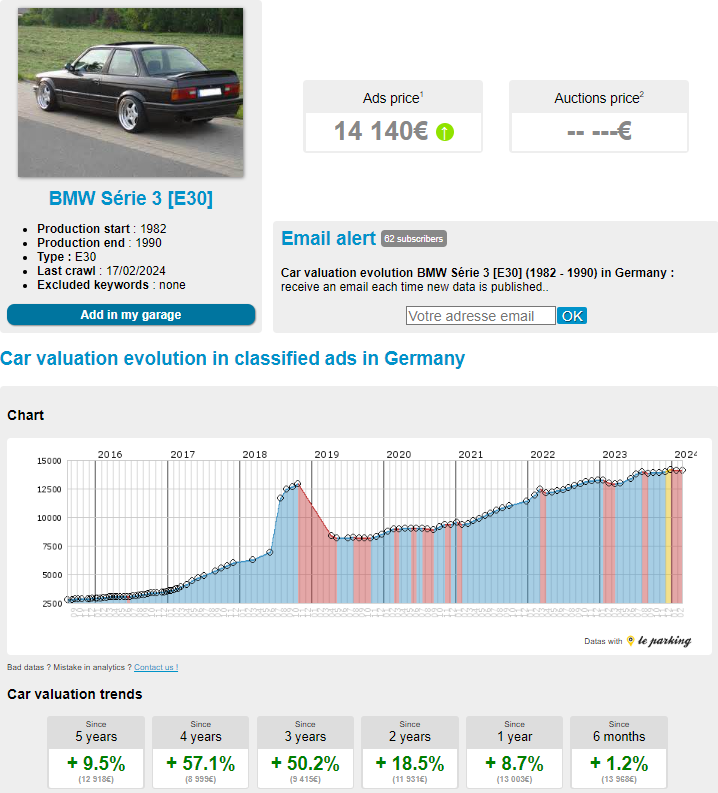Click the 2023 year label on chart
The height and width of the screenshot is (793, 718).
click(x=615, y=454)
